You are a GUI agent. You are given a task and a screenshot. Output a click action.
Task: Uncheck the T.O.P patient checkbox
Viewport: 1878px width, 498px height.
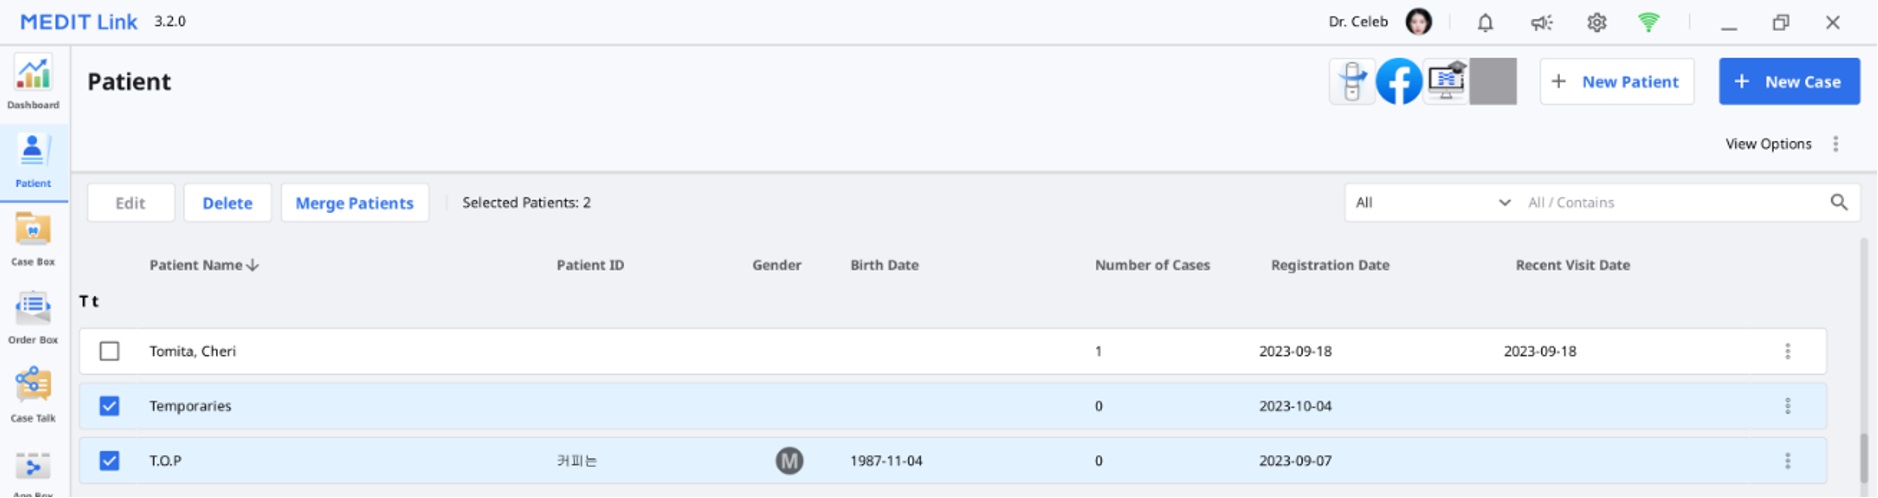pyautogui.click(x=109, y=461)
